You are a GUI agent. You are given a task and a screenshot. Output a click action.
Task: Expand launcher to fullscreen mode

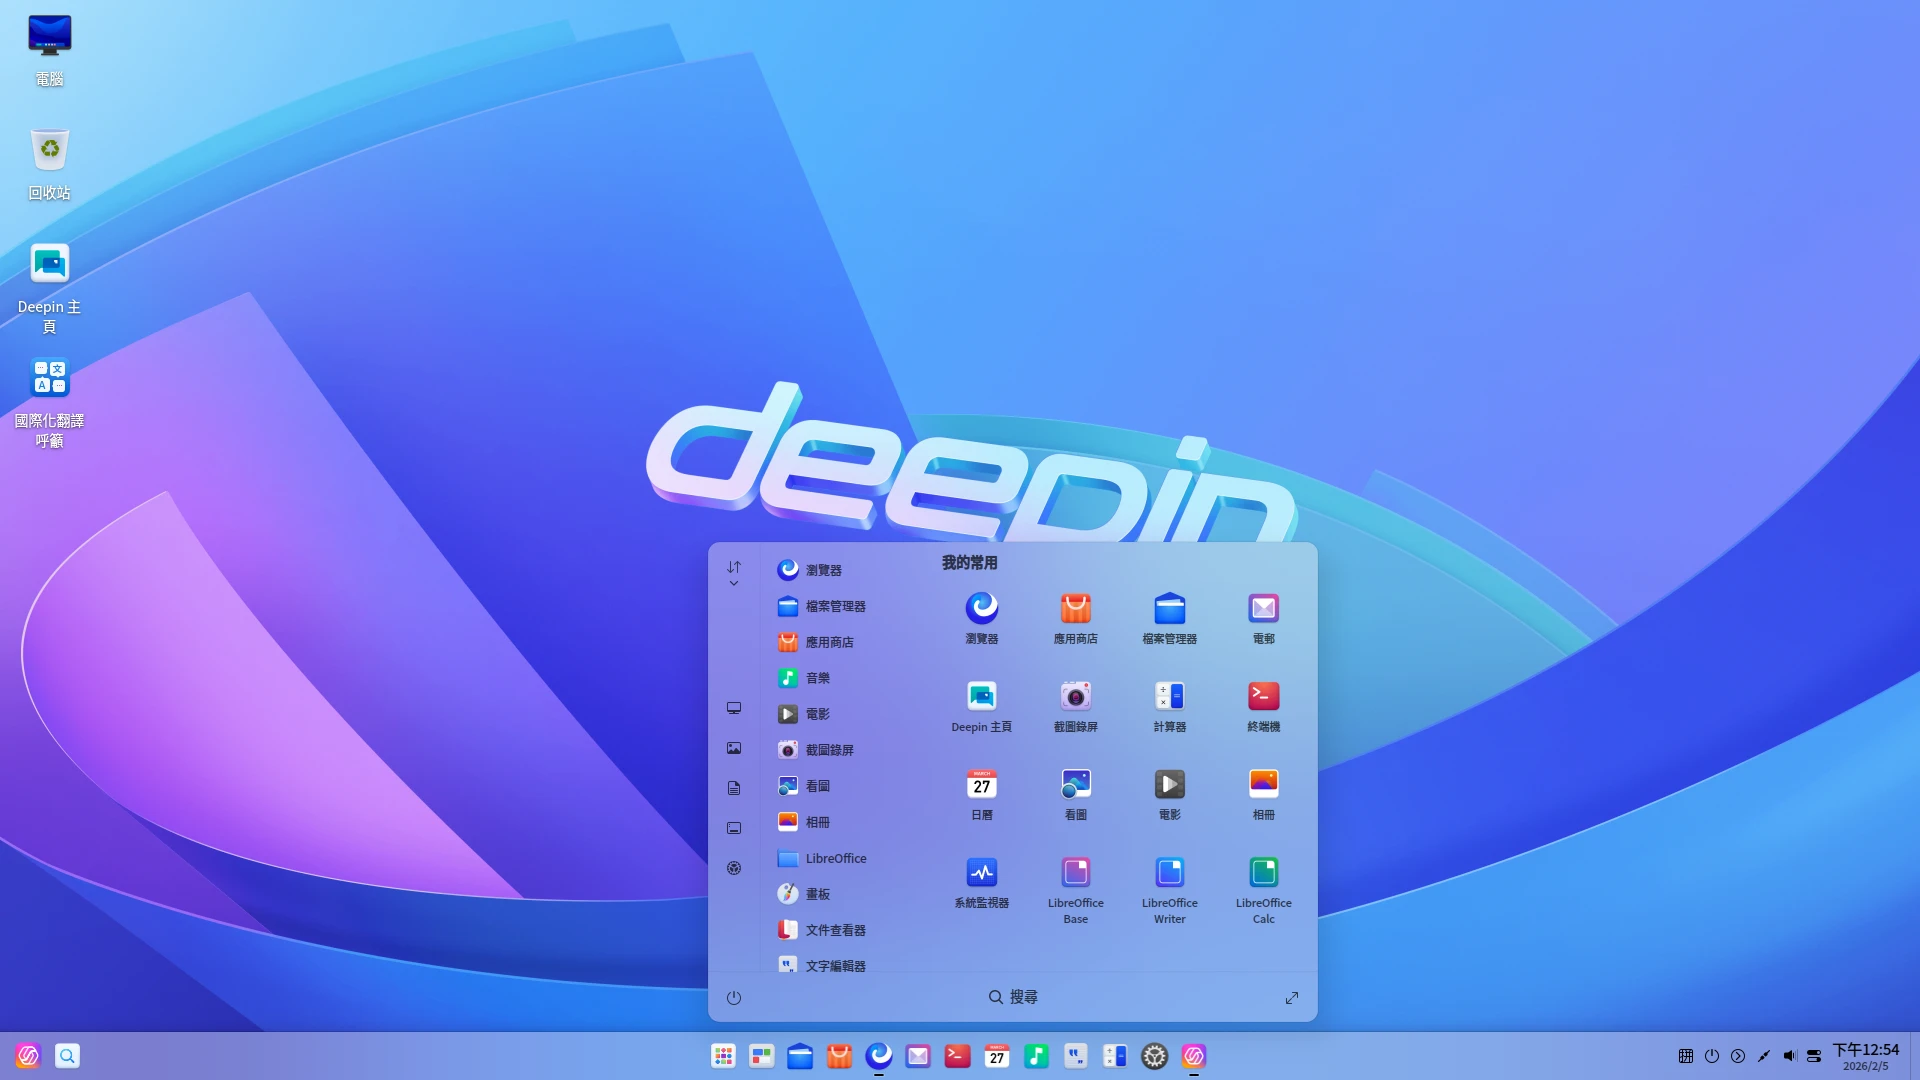pos(1291,998)
